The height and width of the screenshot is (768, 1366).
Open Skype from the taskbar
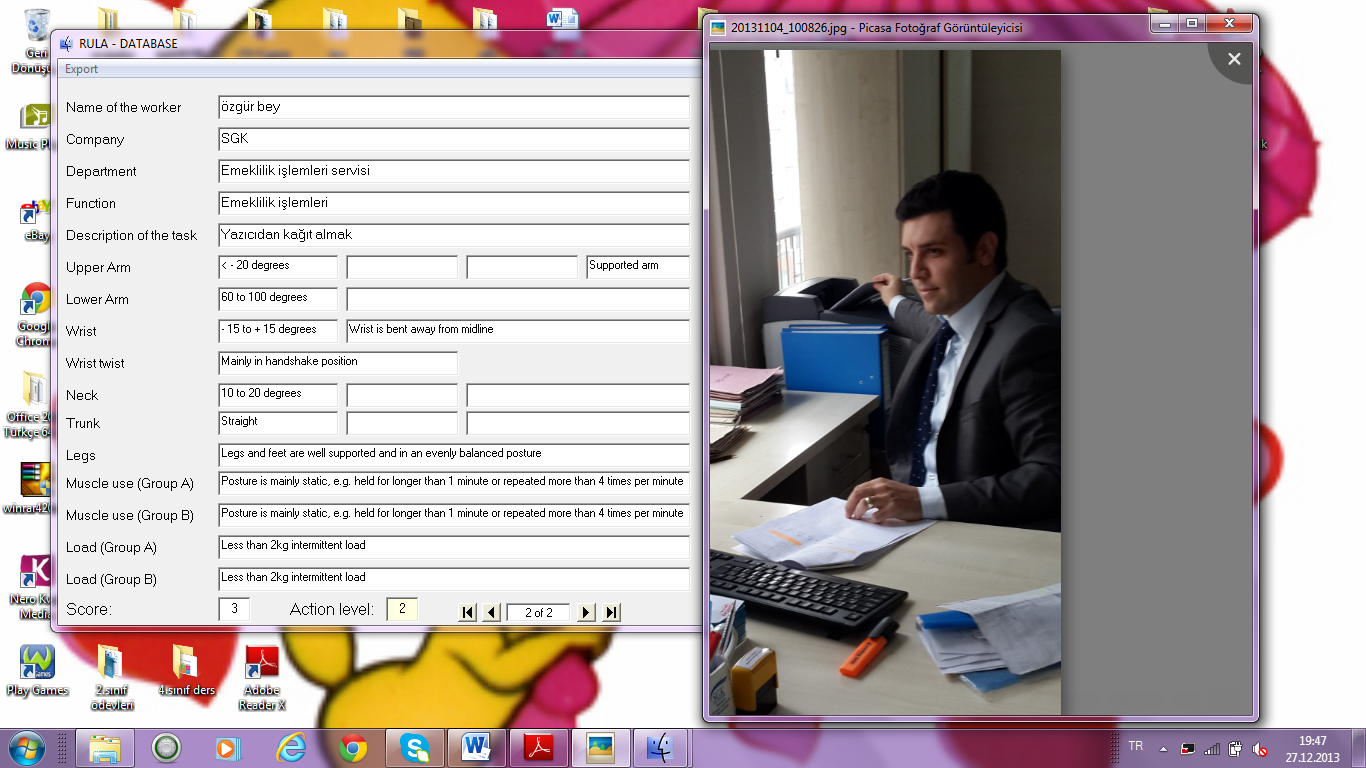414,748
